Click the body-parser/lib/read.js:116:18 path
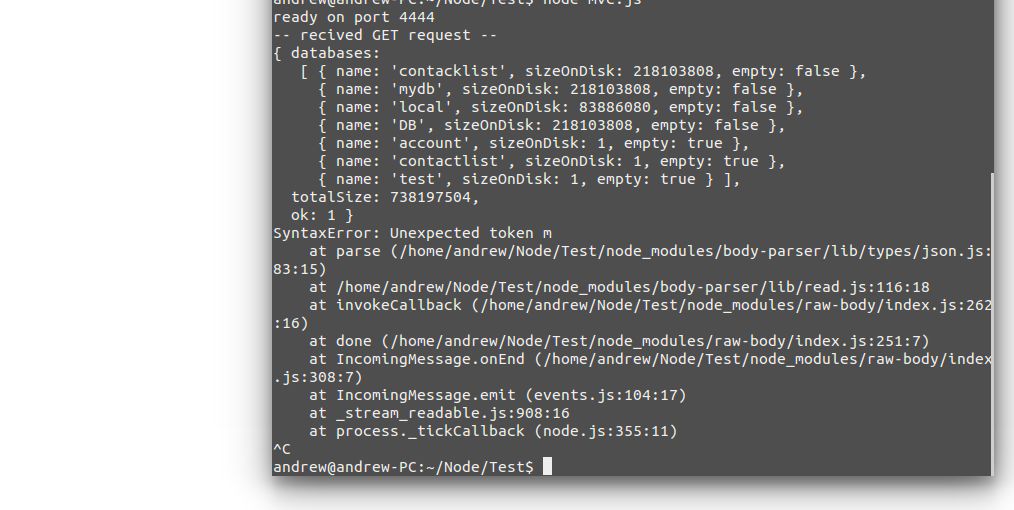 click(632, 287)
